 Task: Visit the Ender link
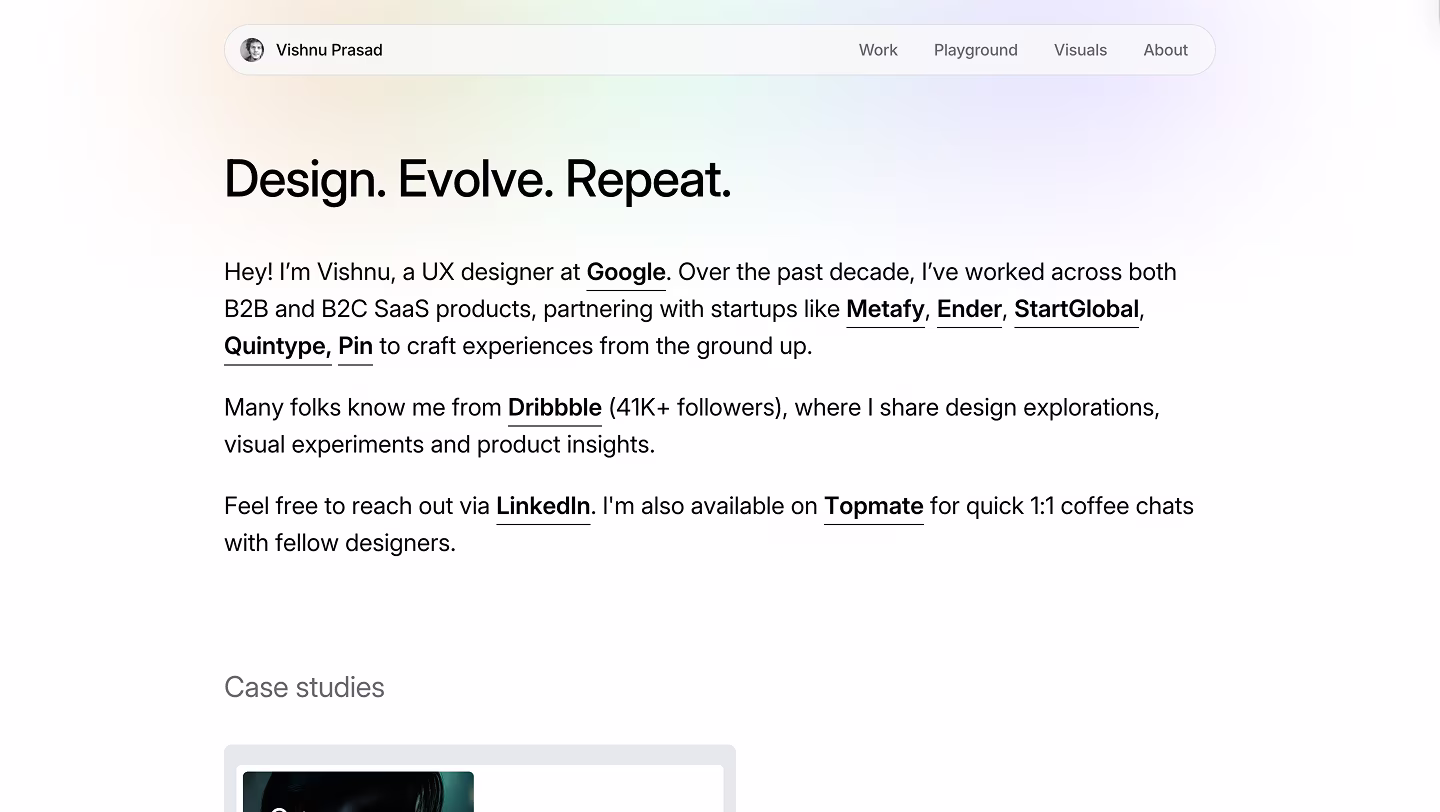click(x=969, y=309)
